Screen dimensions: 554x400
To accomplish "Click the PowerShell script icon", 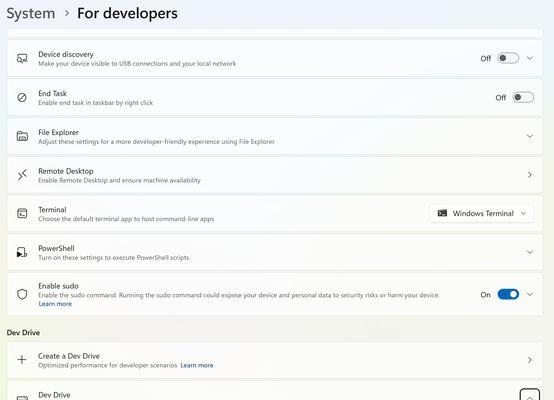I will click(22, 252).
